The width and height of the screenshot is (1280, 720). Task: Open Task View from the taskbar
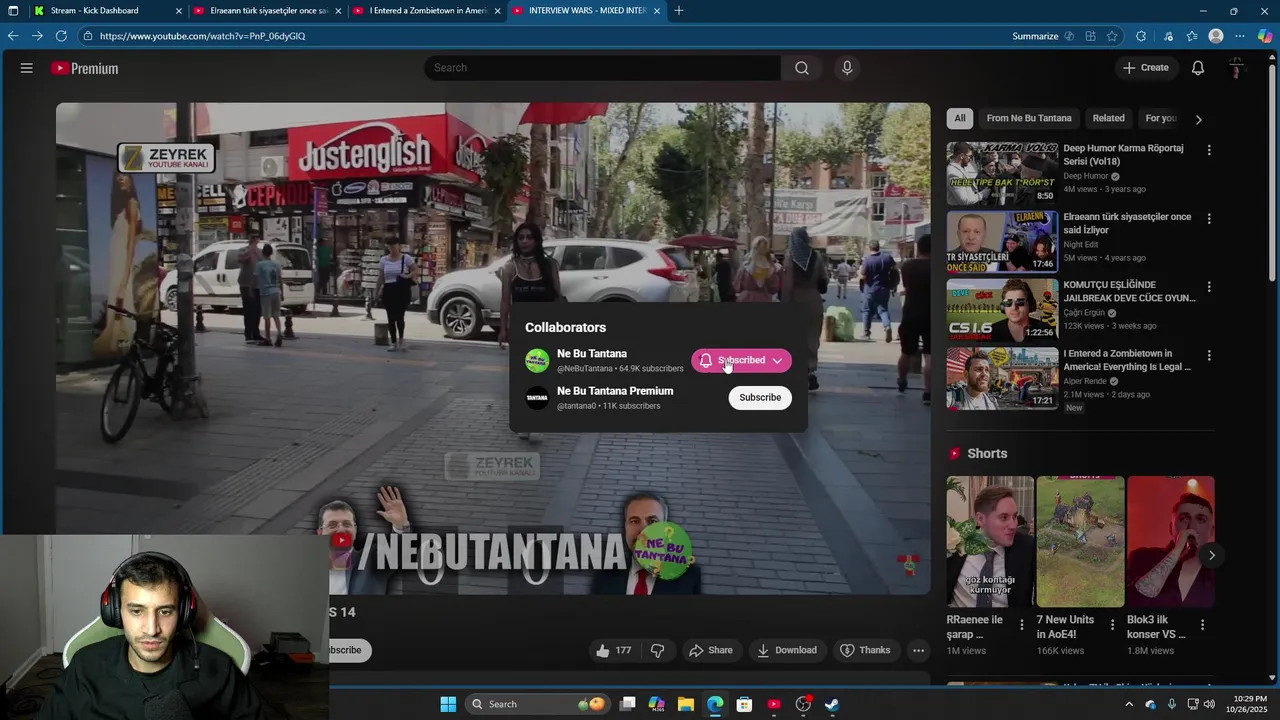(x=628, y=704)
